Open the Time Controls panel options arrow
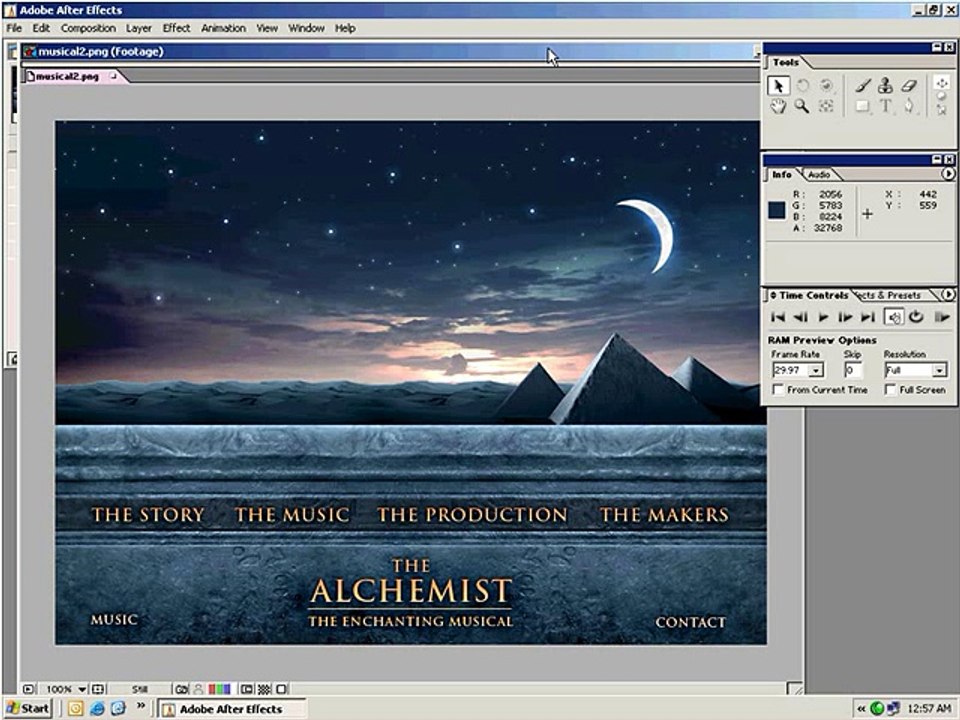This screenshot has width=960, height=720. (x=948, y=295)
